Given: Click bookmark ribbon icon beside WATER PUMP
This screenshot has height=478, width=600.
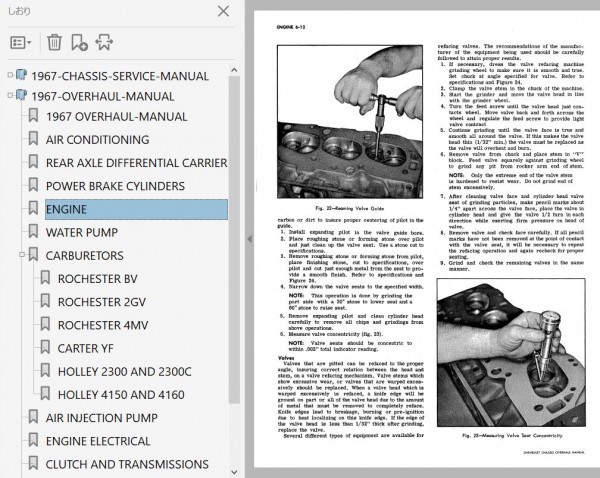Looking at the screenshot, I should coord(33,231).
